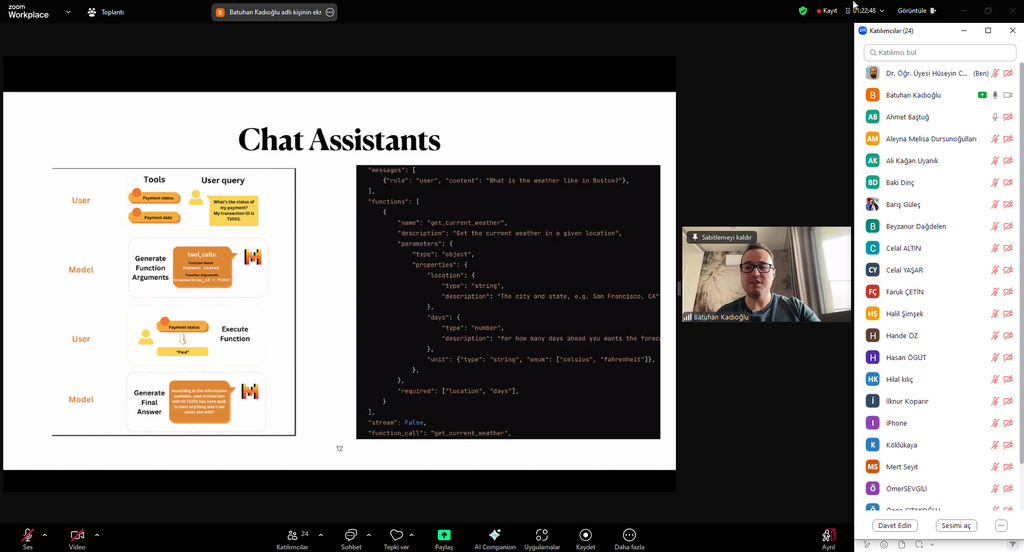The height and width of the screenshot is (552, 1024).
Task: Click the Batuhan Kadıoğlu screen sharing label
Action: 274,12
